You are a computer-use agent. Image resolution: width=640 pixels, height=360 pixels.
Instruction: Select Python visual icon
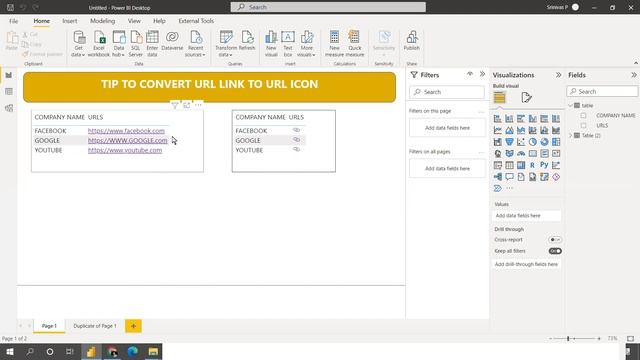(544, 165)
